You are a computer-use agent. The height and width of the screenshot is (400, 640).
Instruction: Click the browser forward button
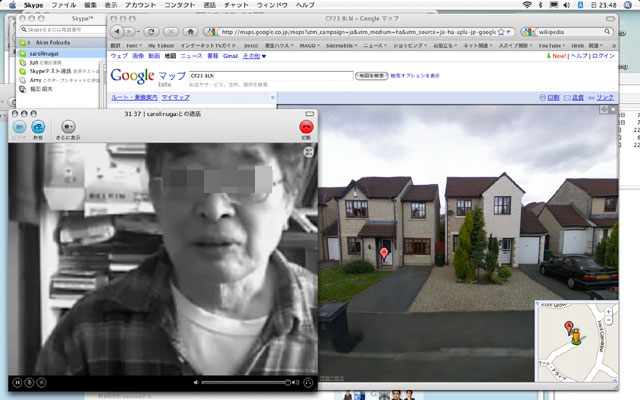click(x=129, y=31)
